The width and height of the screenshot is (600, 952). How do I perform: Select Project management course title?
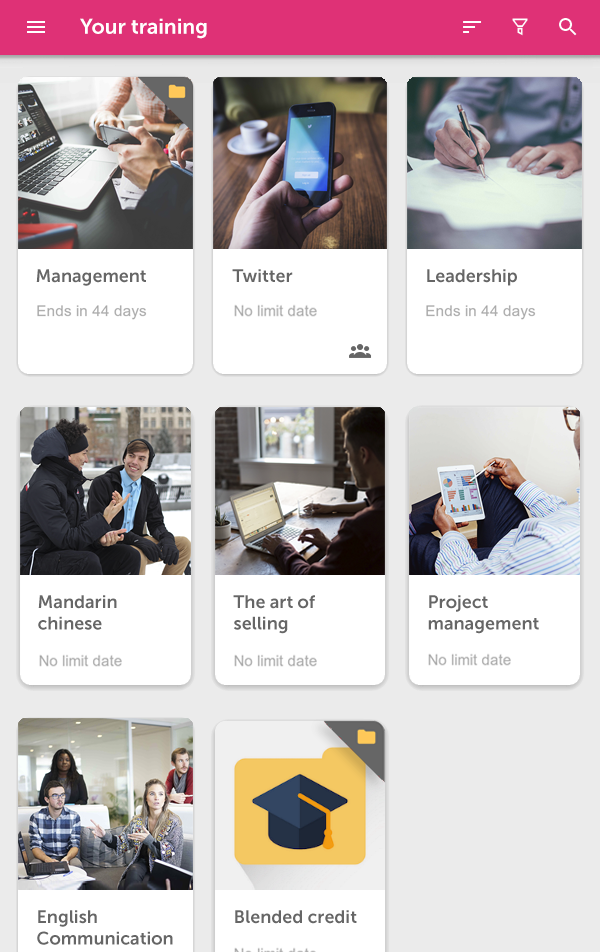click(x=483, y=613)
